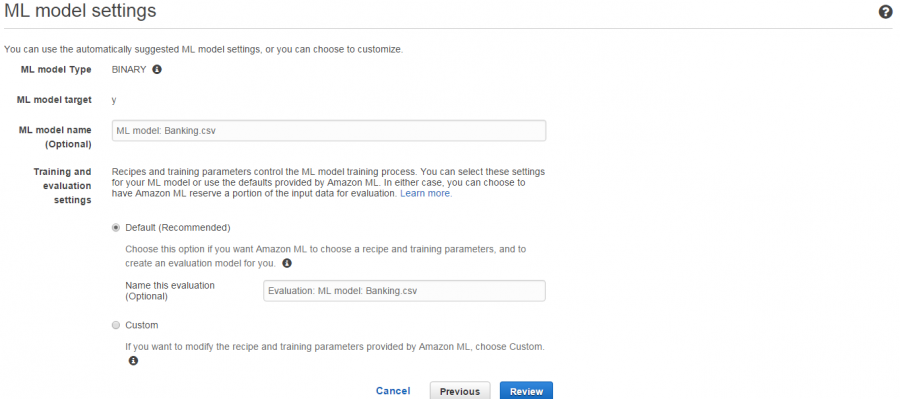The width and height of the screenshot is (900, 399).
Task: Click the Cancel link
Action: [393, 391]
